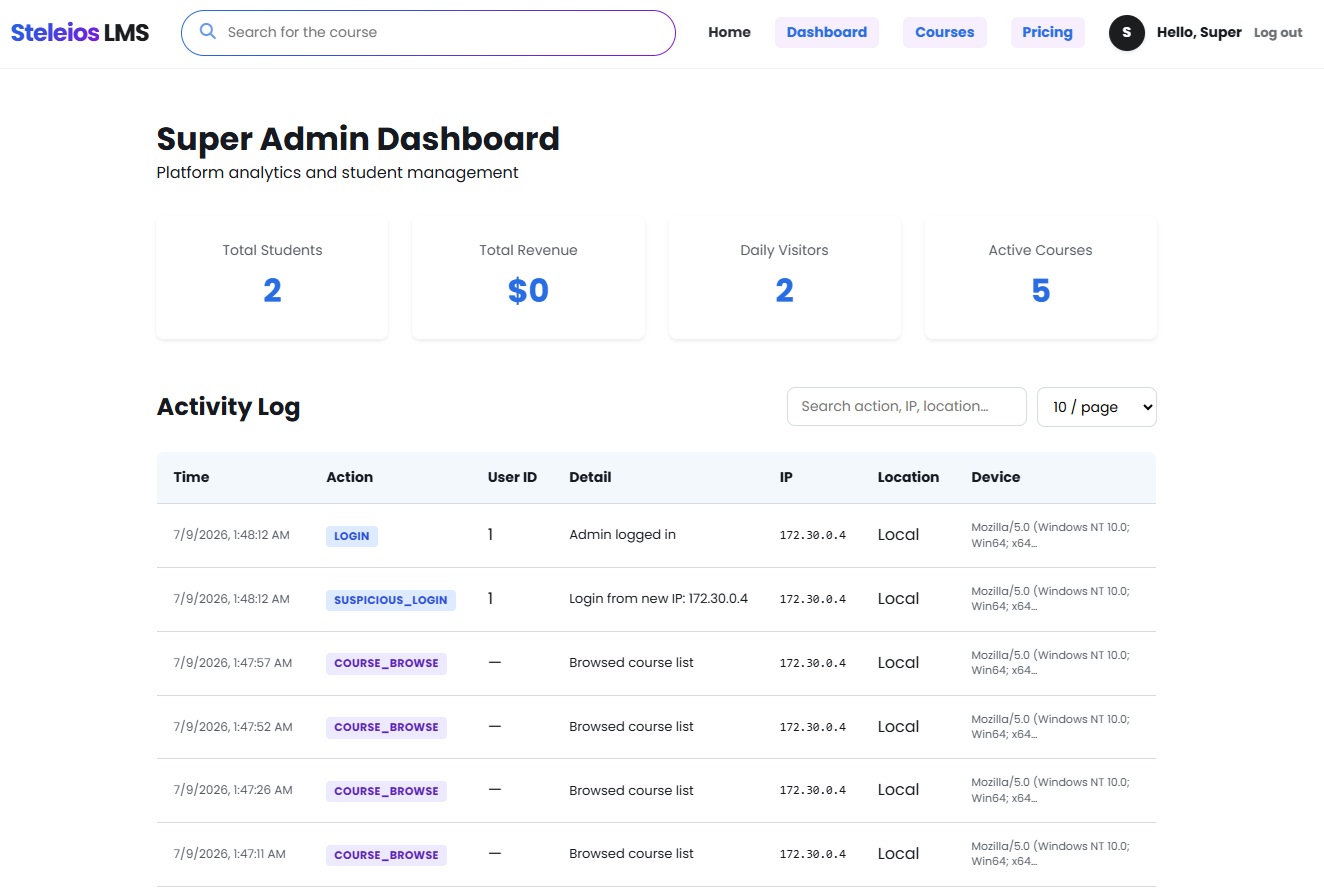This screenshot has height=892, width=1324.
Task: Click the search magnifier icon in header
Action: (208, 31)
